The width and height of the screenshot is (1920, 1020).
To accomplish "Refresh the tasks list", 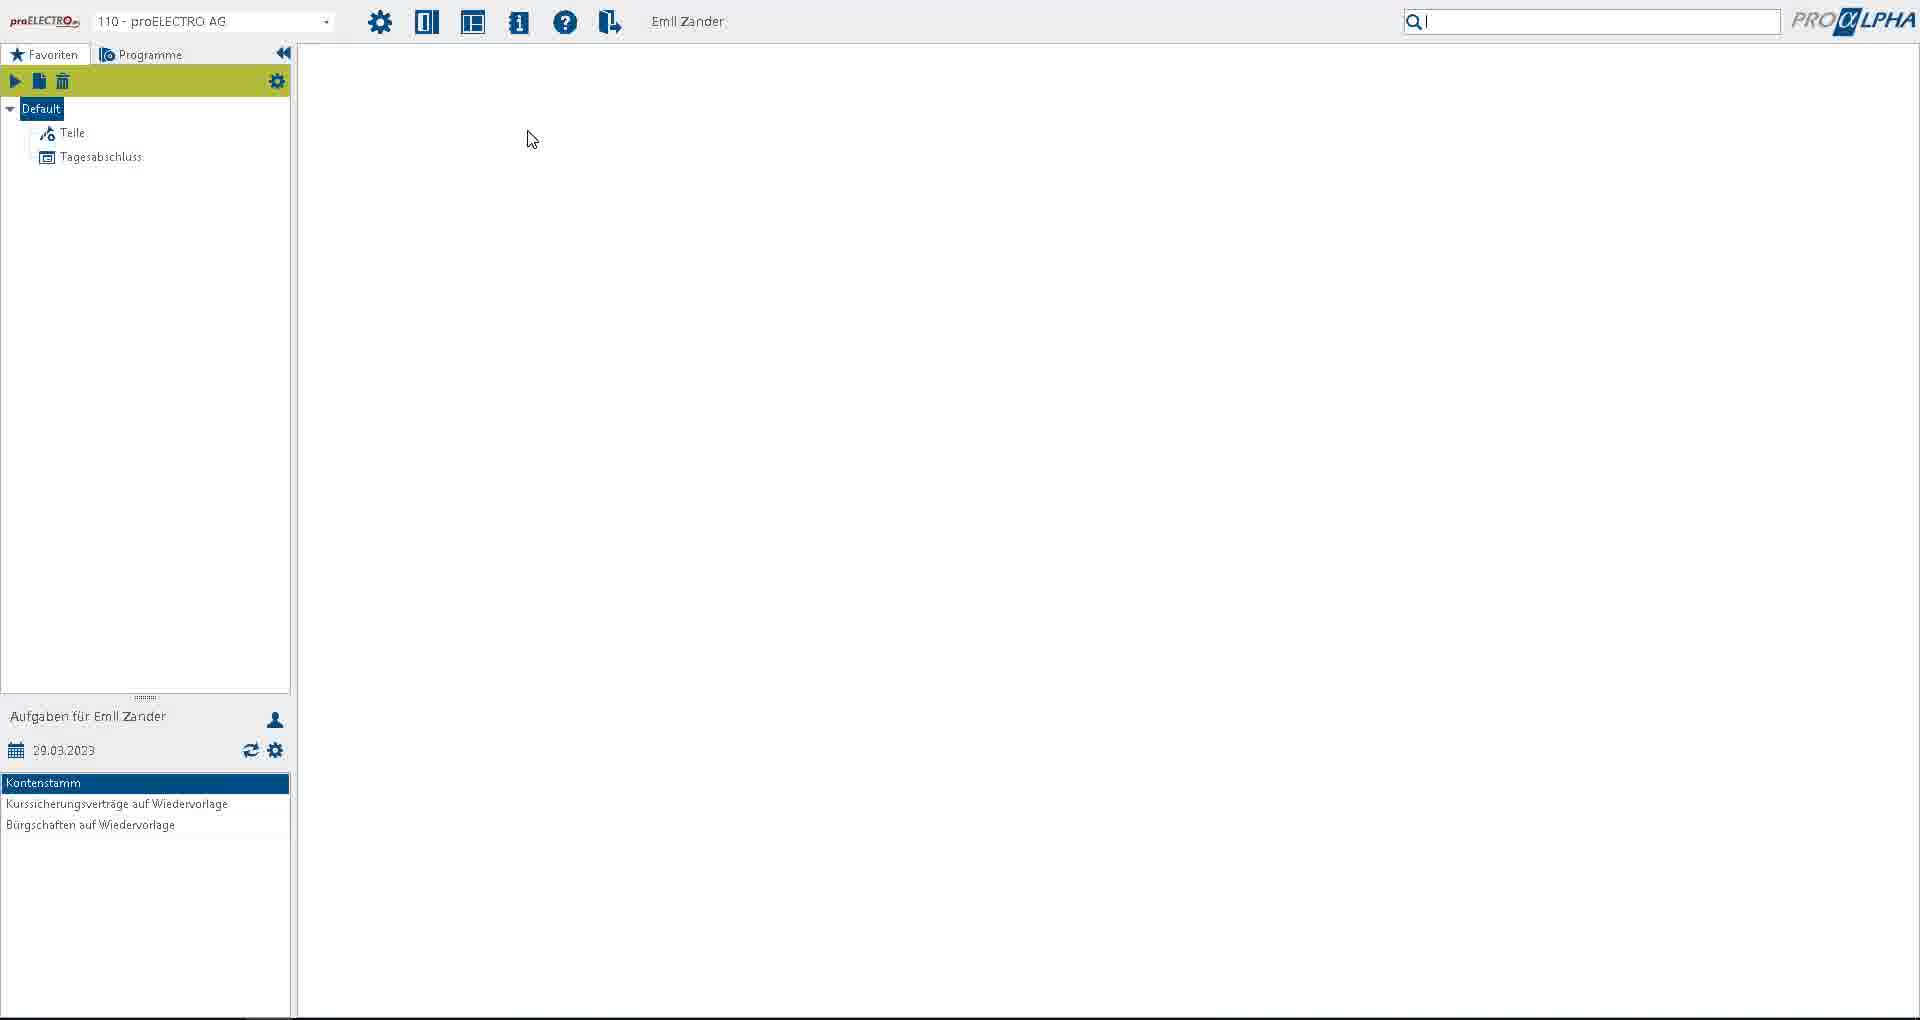I will pos(251,750).
